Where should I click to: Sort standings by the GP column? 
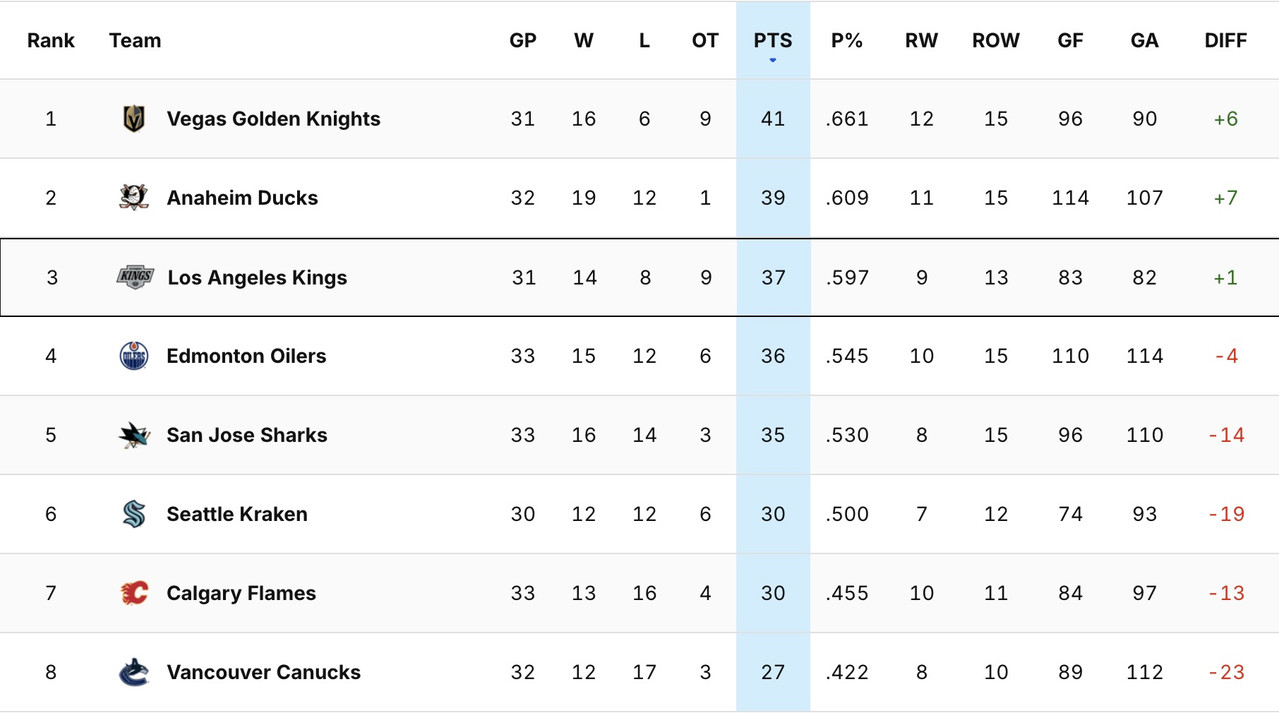522,40
